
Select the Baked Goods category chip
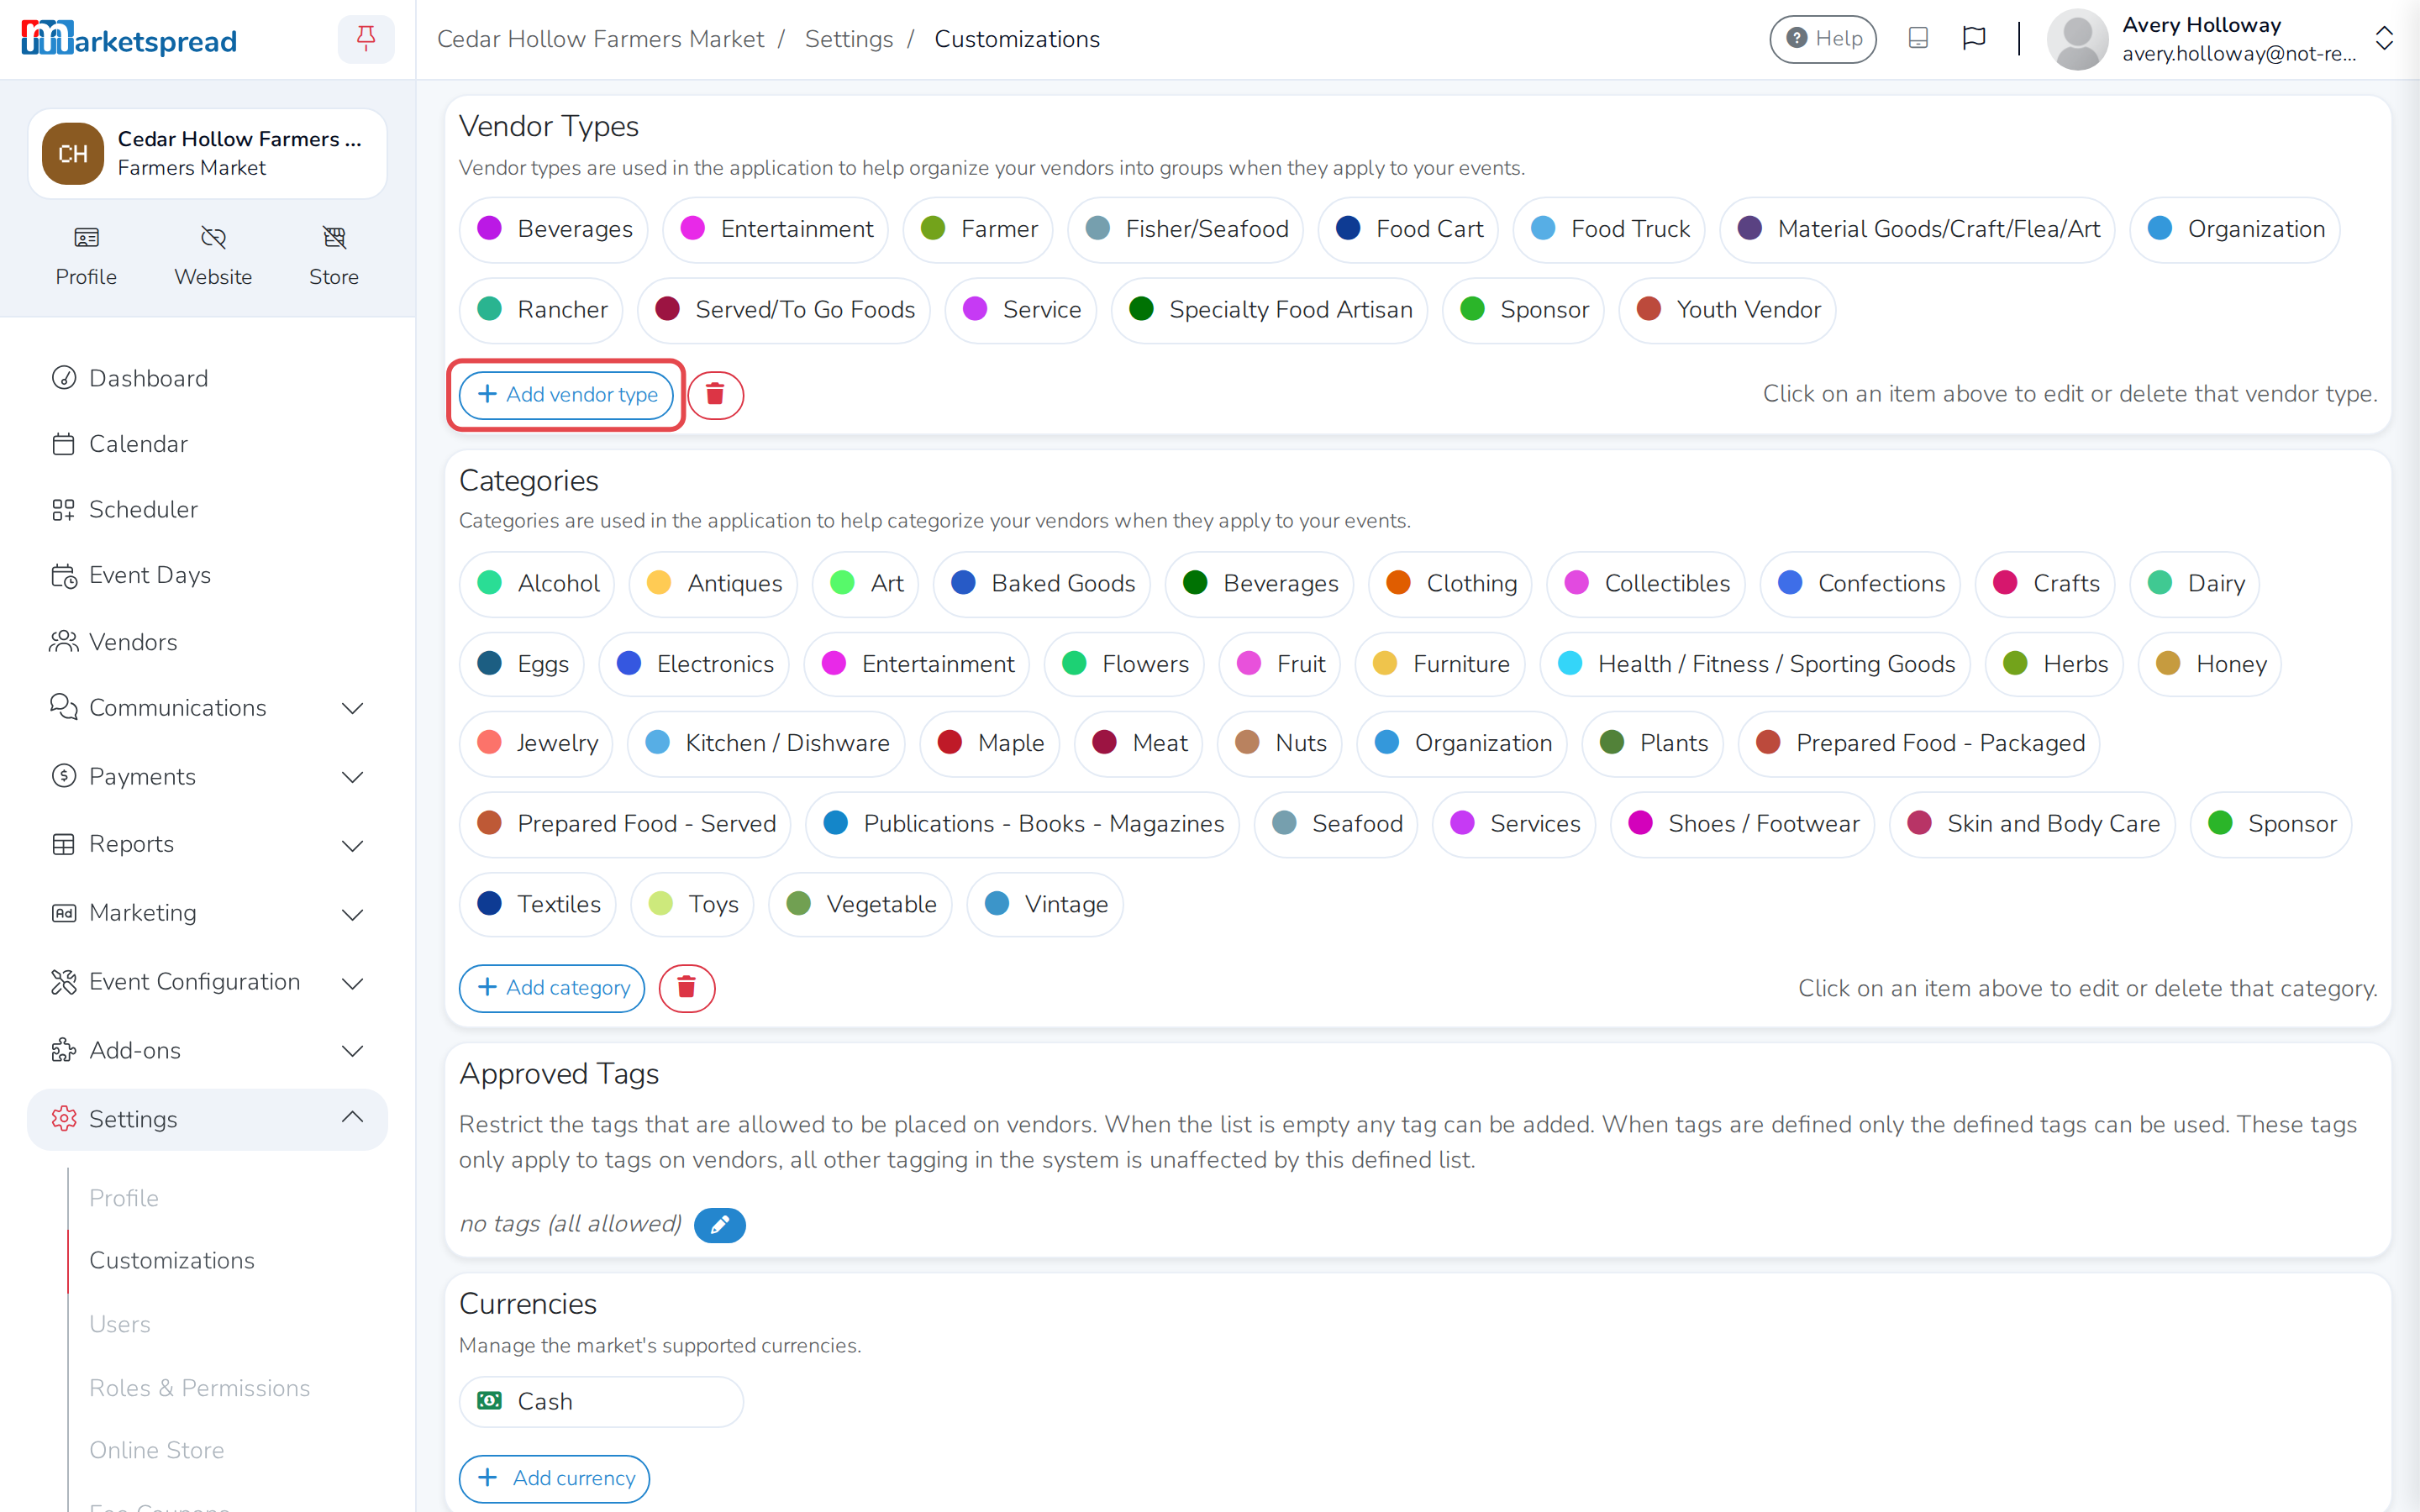coord(1042,583)
